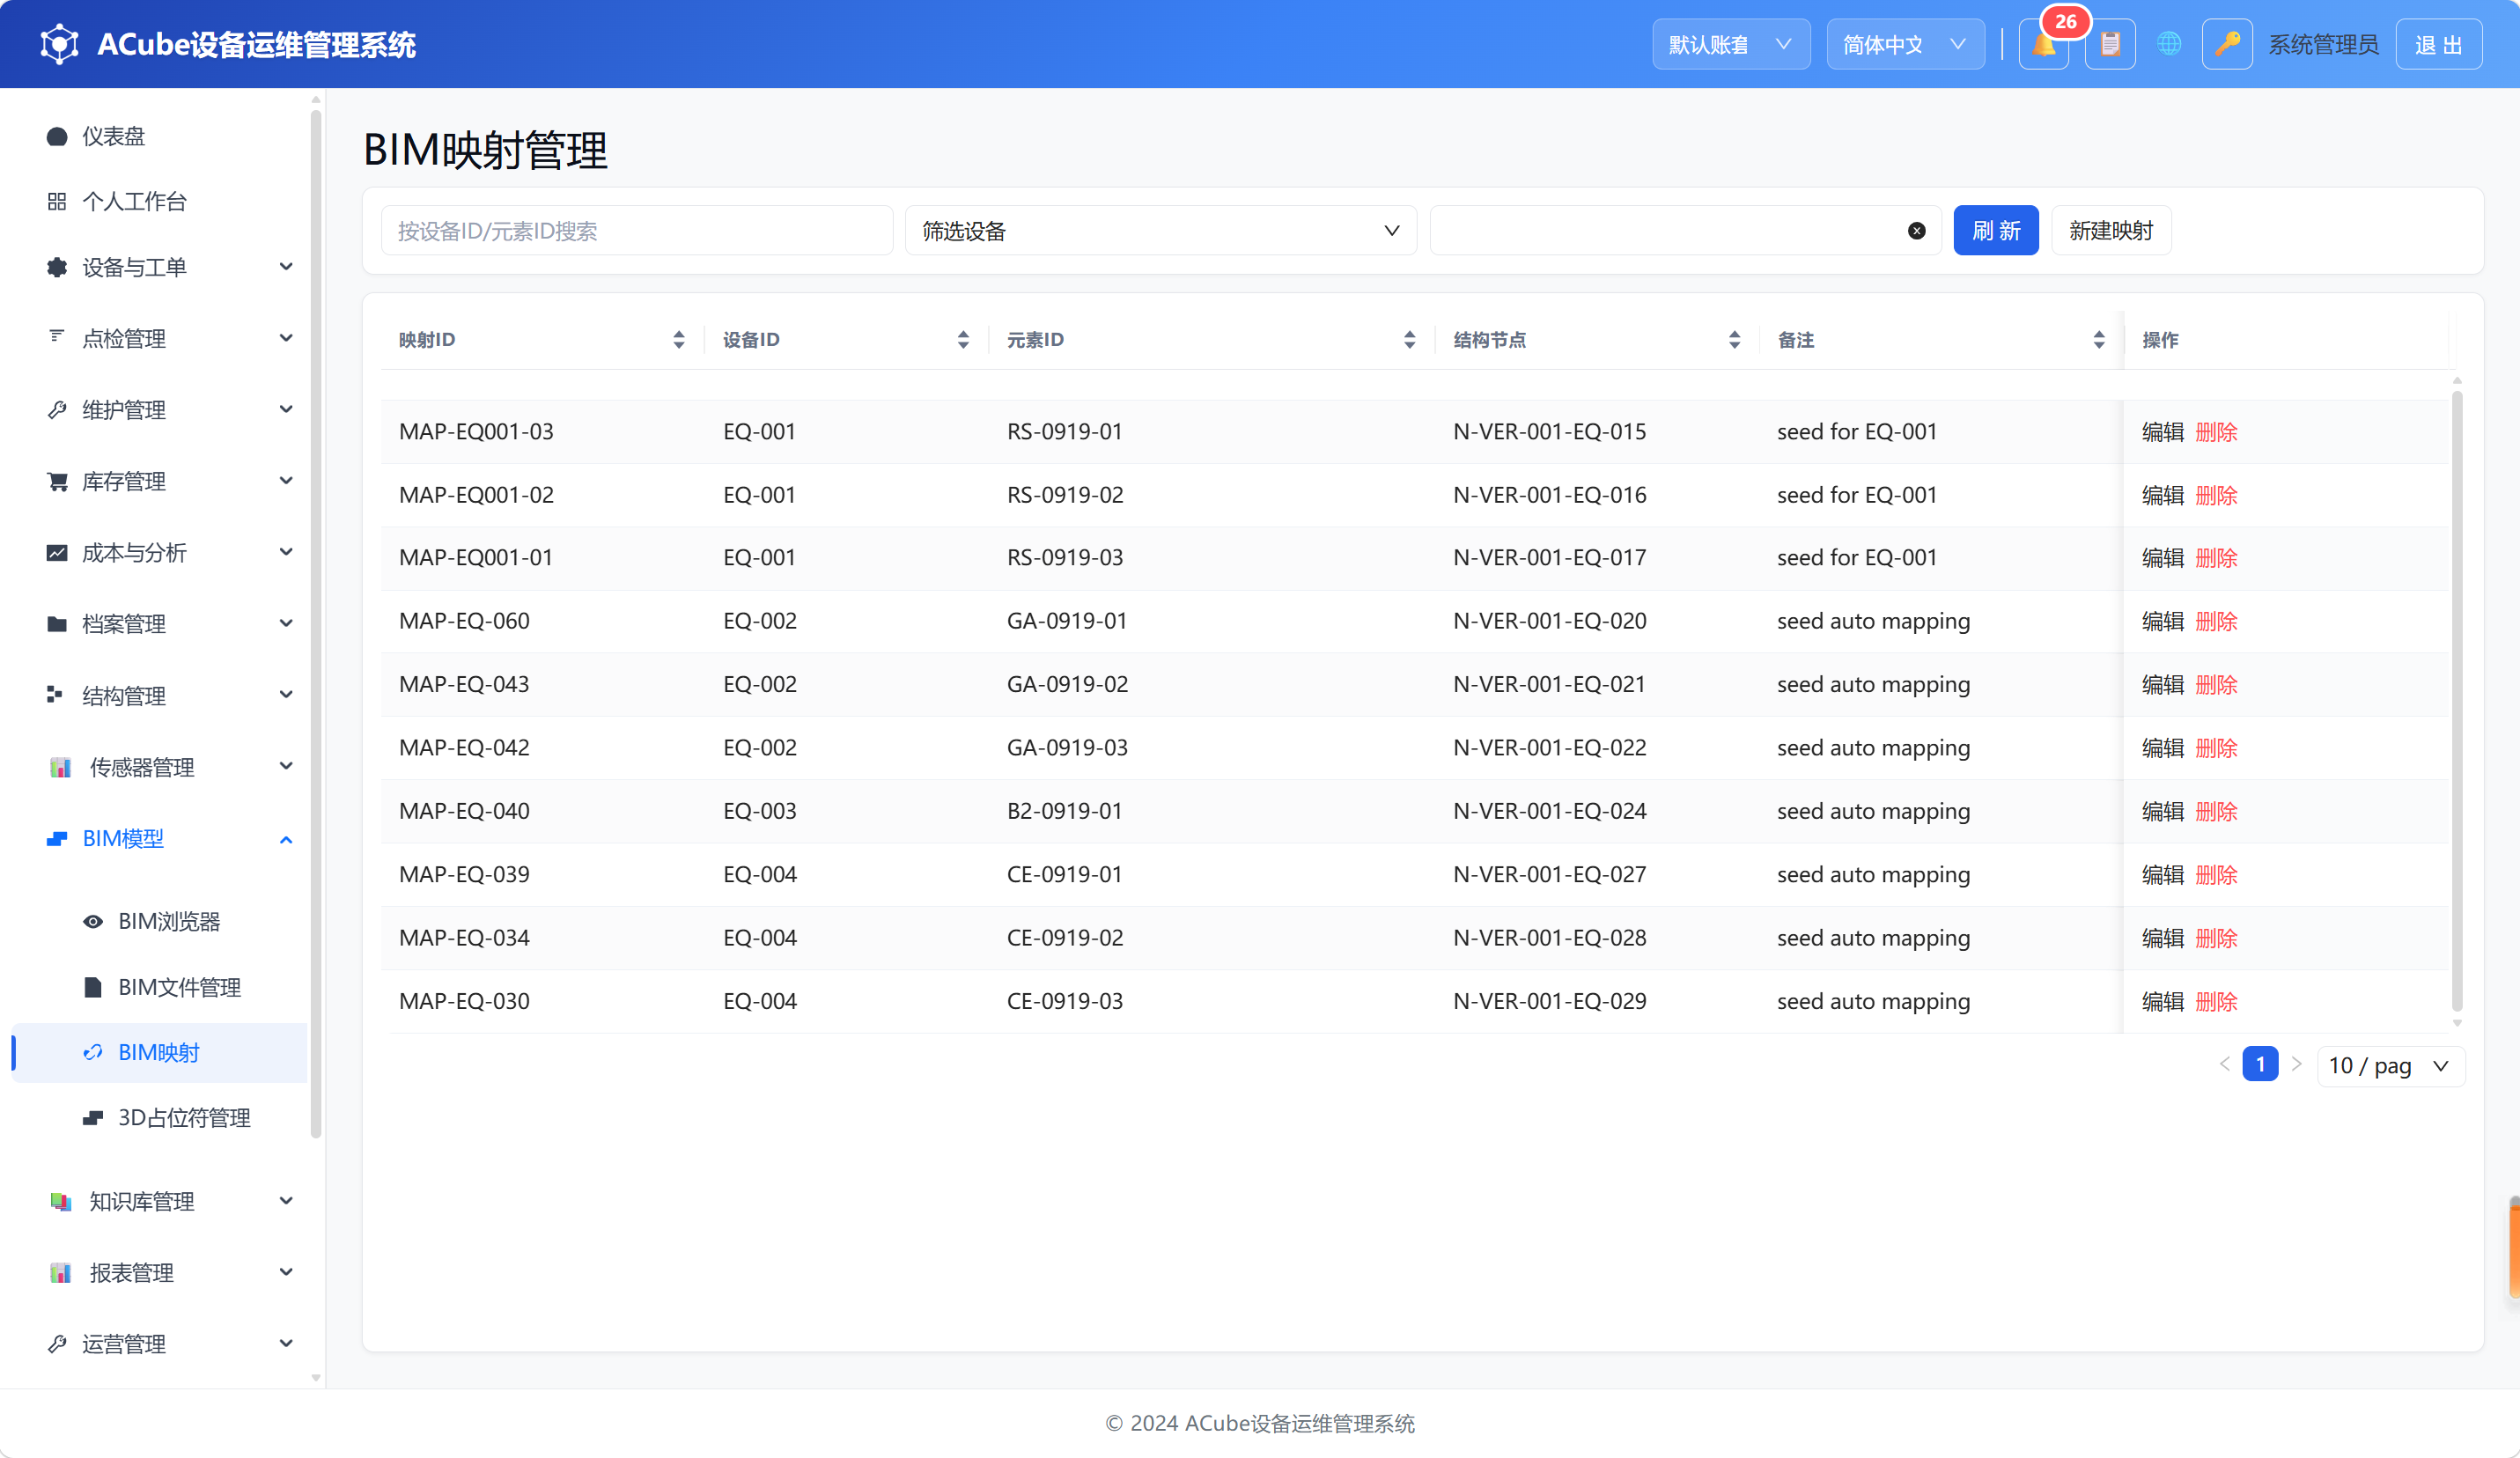Select page 1 in pagination
Screen dimensions: 2520x1458
(2260, 1064)
